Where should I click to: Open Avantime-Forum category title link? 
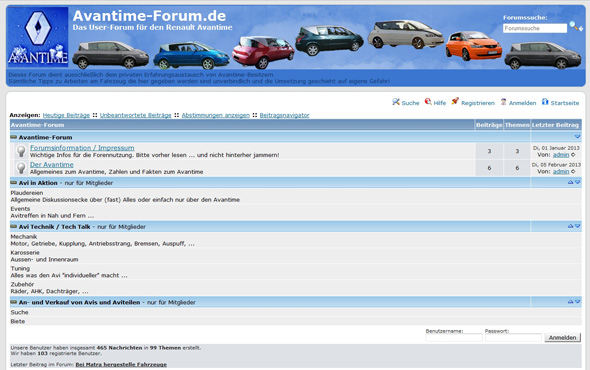click(45, 137)
